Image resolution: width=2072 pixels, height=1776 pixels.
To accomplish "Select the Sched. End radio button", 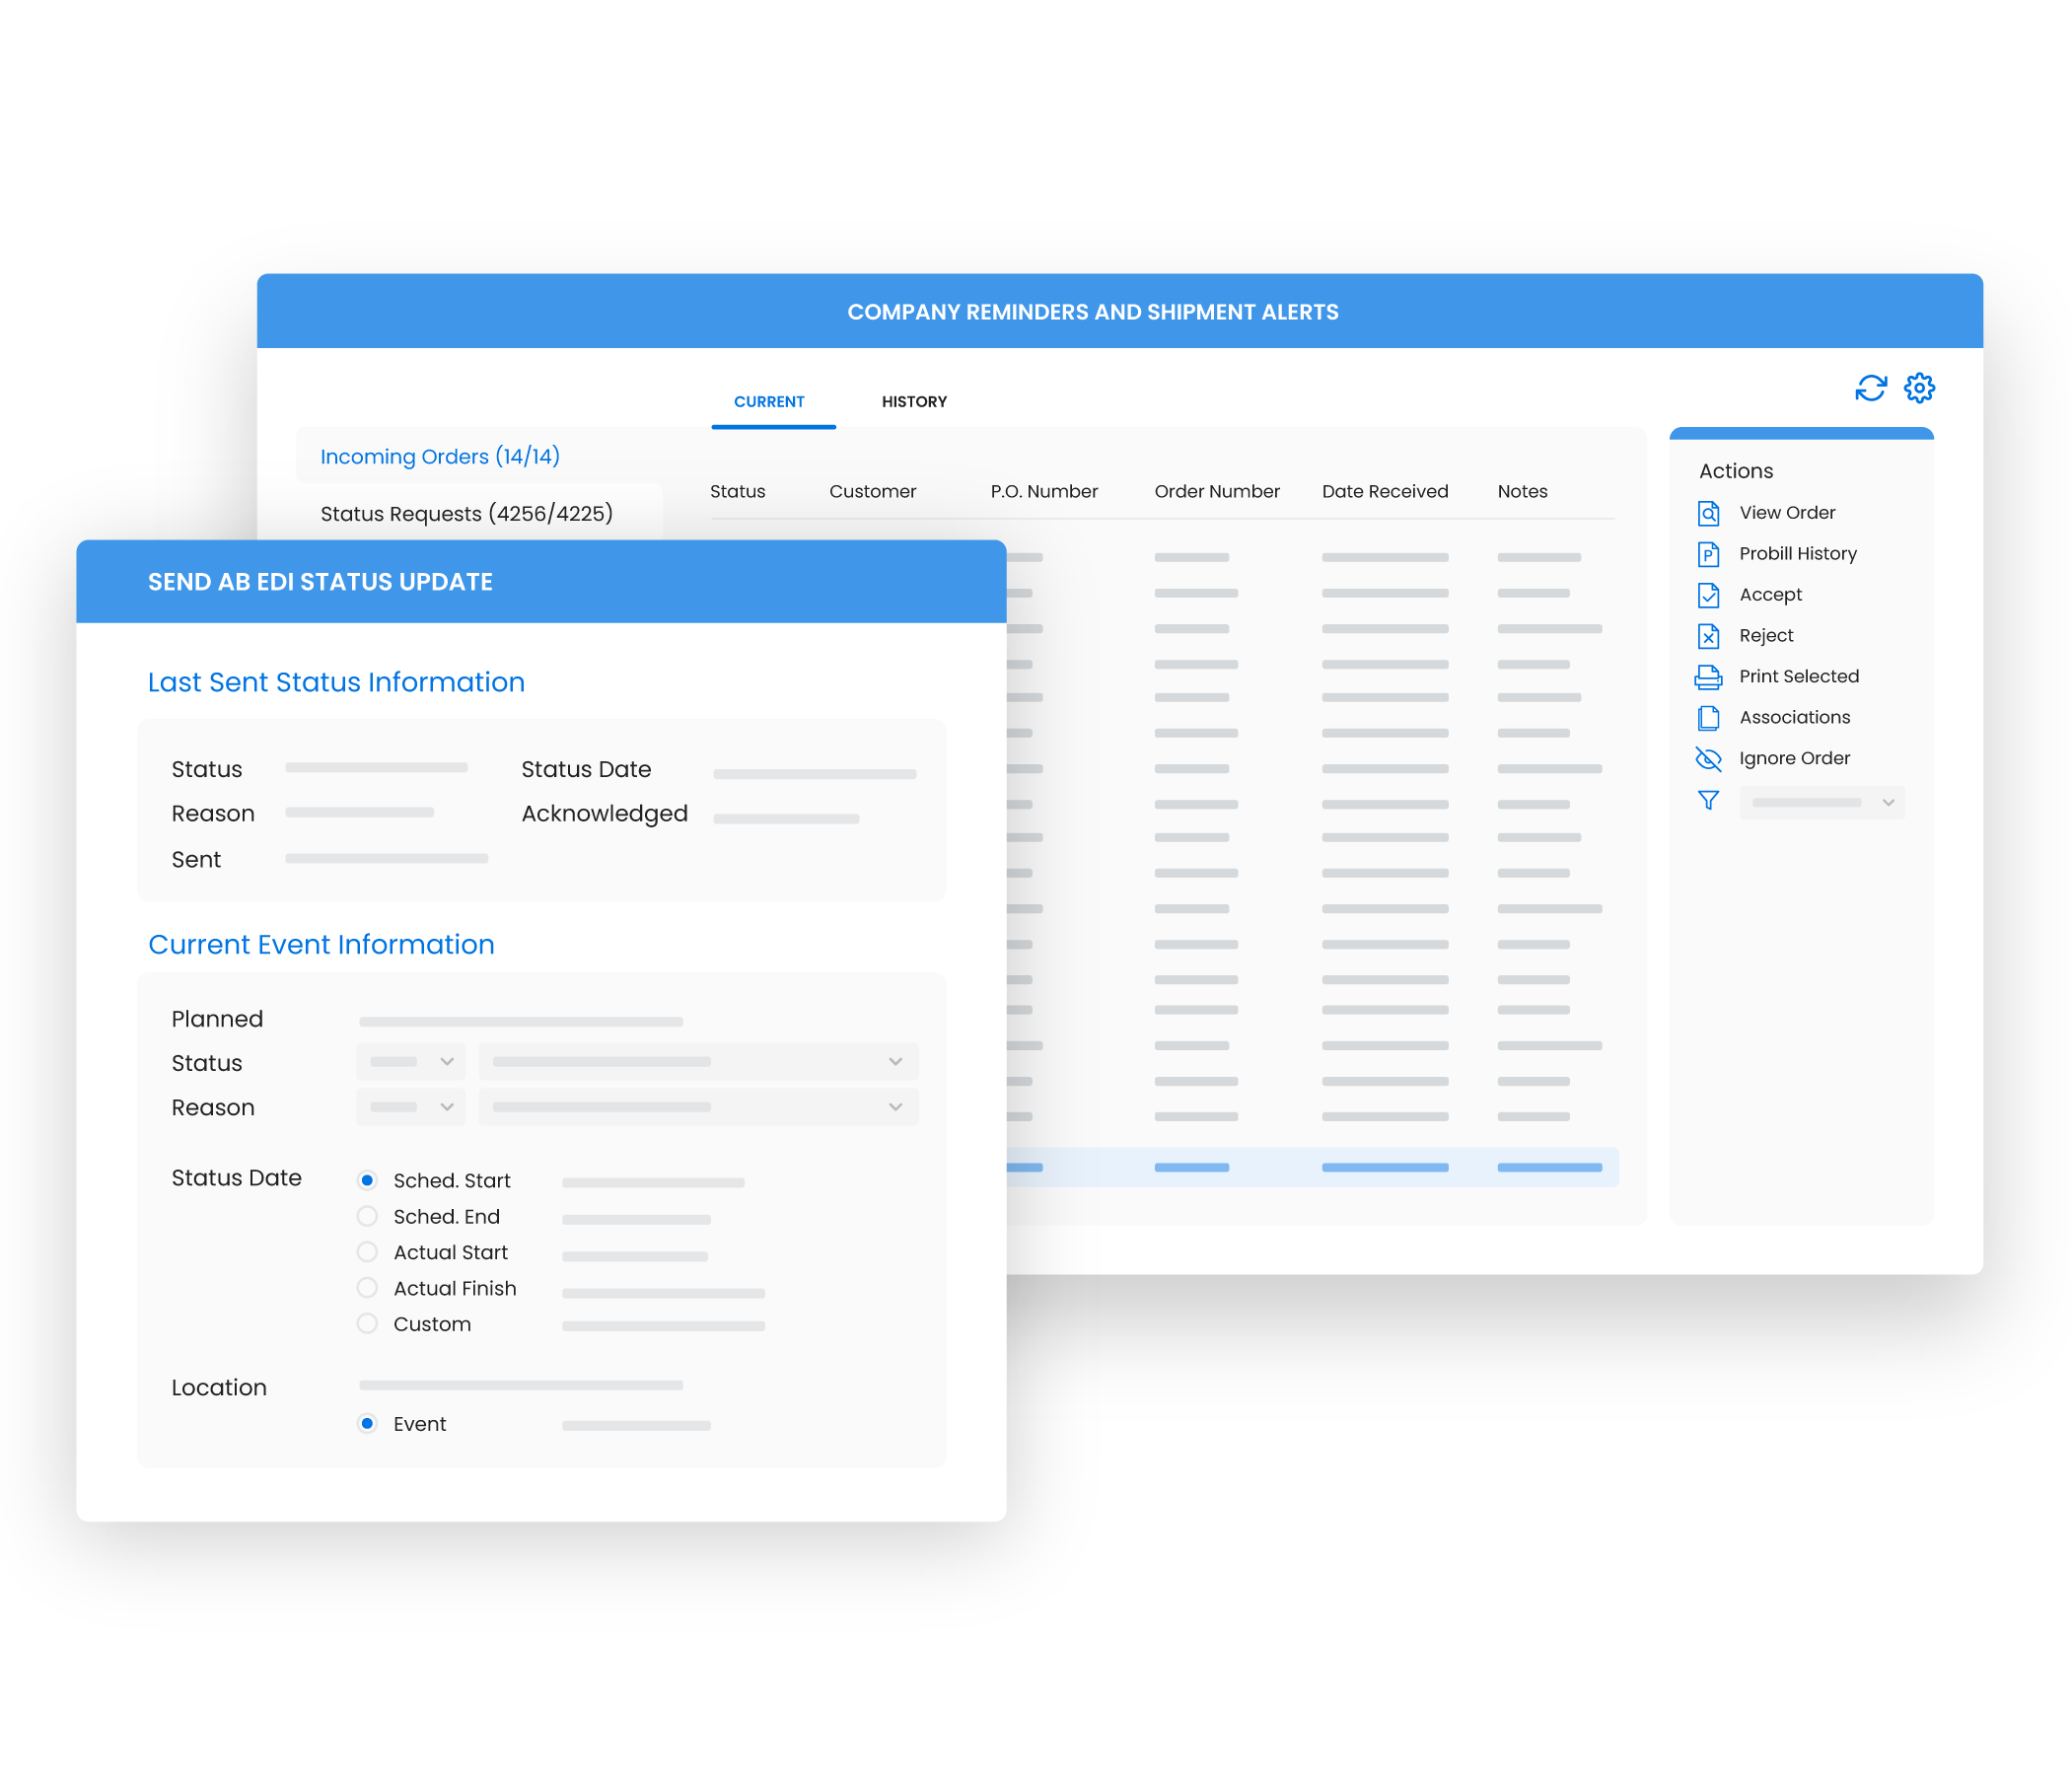I will 367,1216.
